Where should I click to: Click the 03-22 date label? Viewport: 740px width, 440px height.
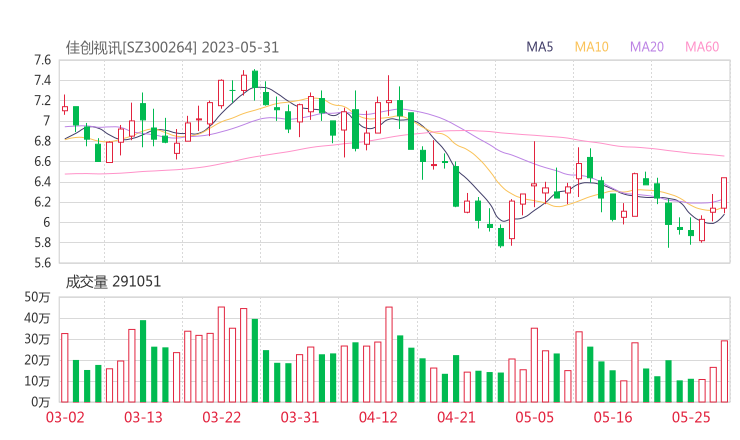coord(222,417)
